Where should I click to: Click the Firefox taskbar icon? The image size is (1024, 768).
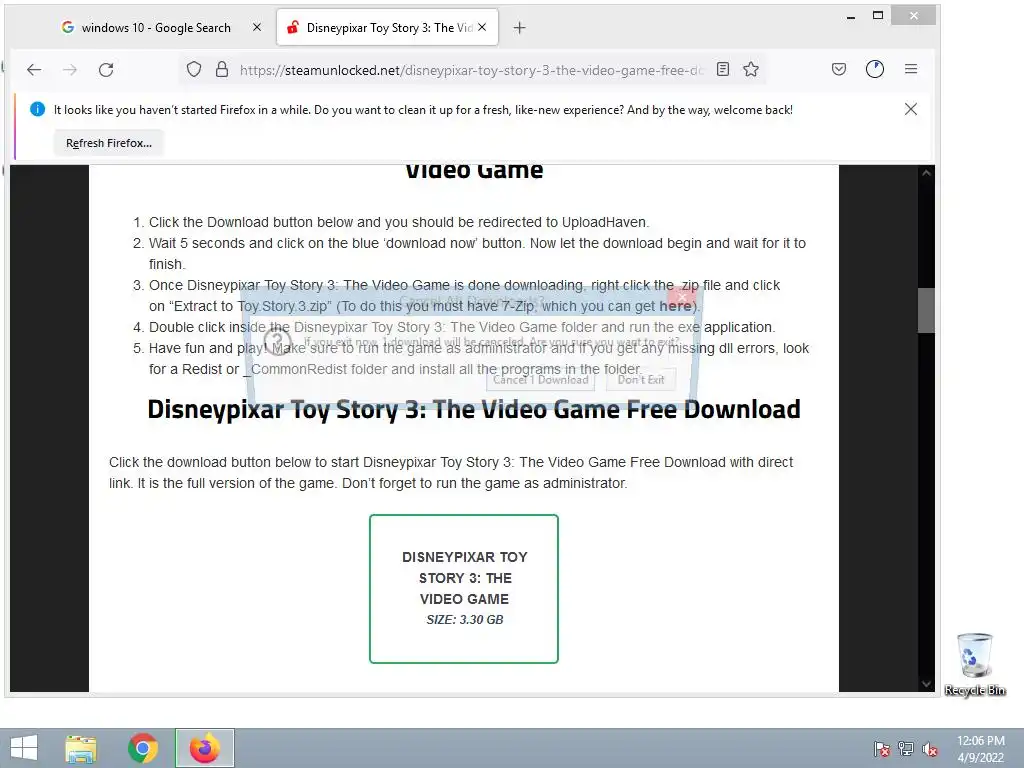[204, 748]
